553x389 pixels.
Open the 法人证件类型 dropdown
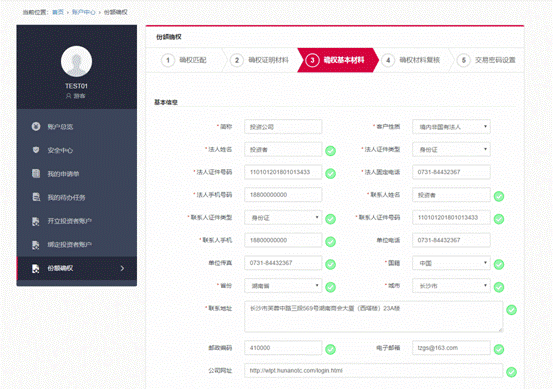(451, 150)
